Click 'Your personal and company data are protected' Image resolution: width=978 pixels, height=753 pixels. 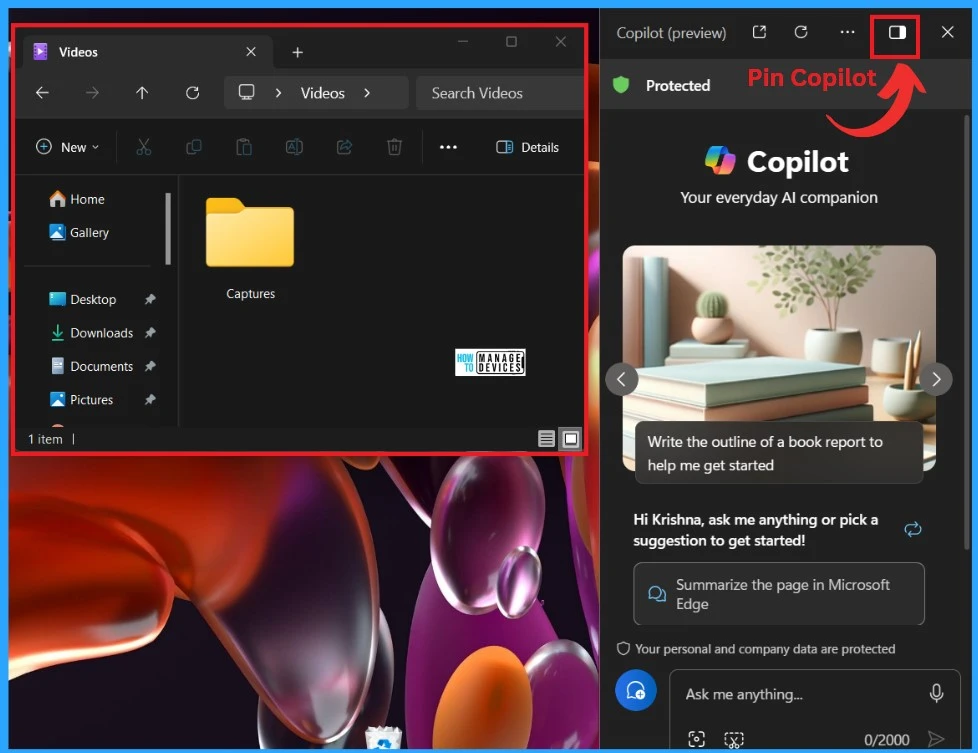point(765,649)
